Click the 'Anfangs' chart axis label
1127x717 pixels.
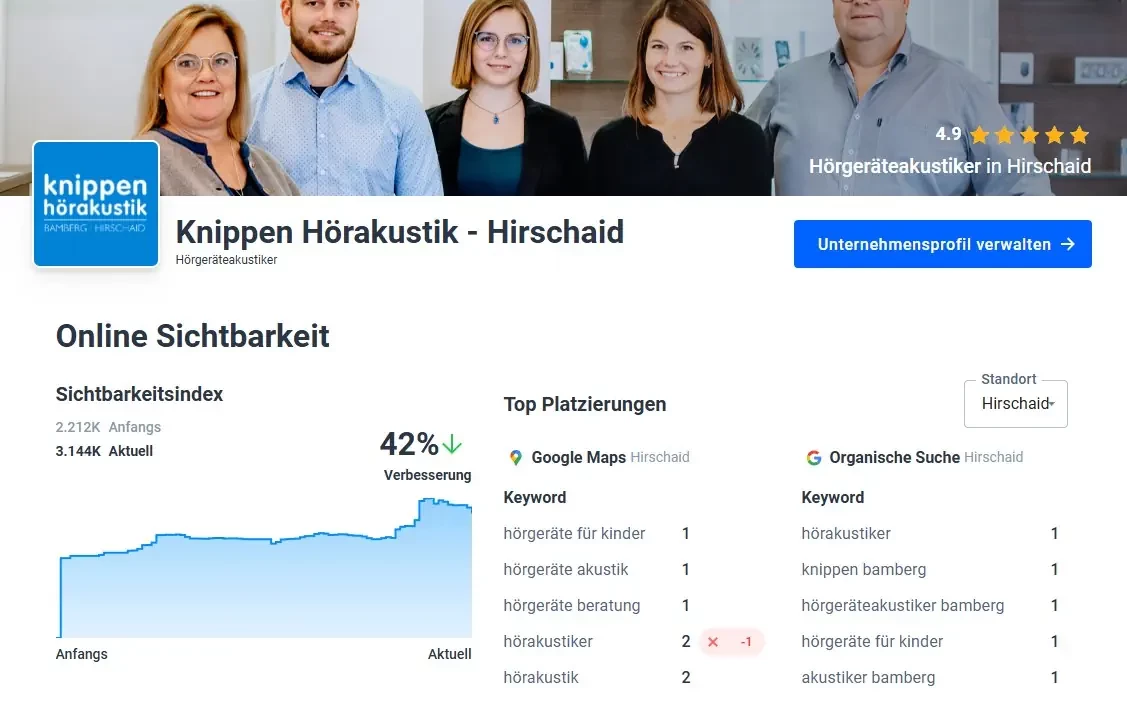pos(81,654)
